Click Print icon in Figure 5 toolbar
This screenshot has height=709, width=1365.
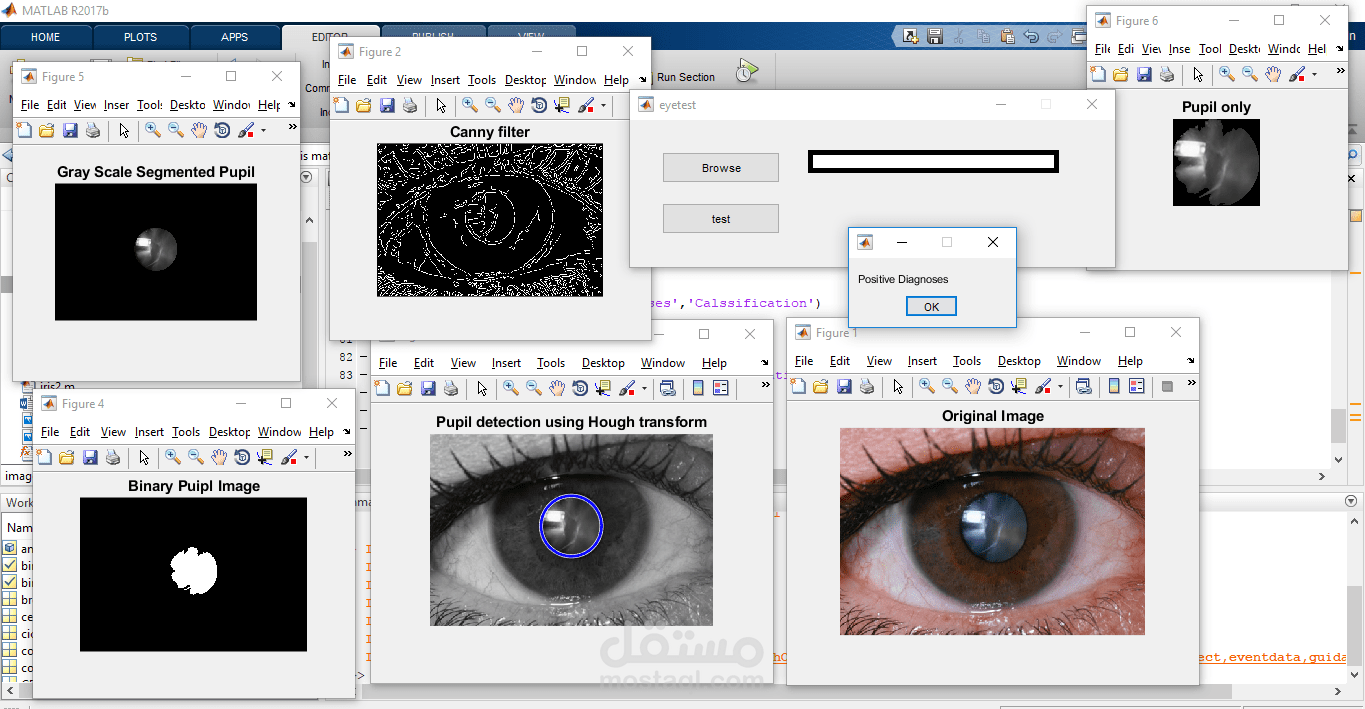coord(93,130)
